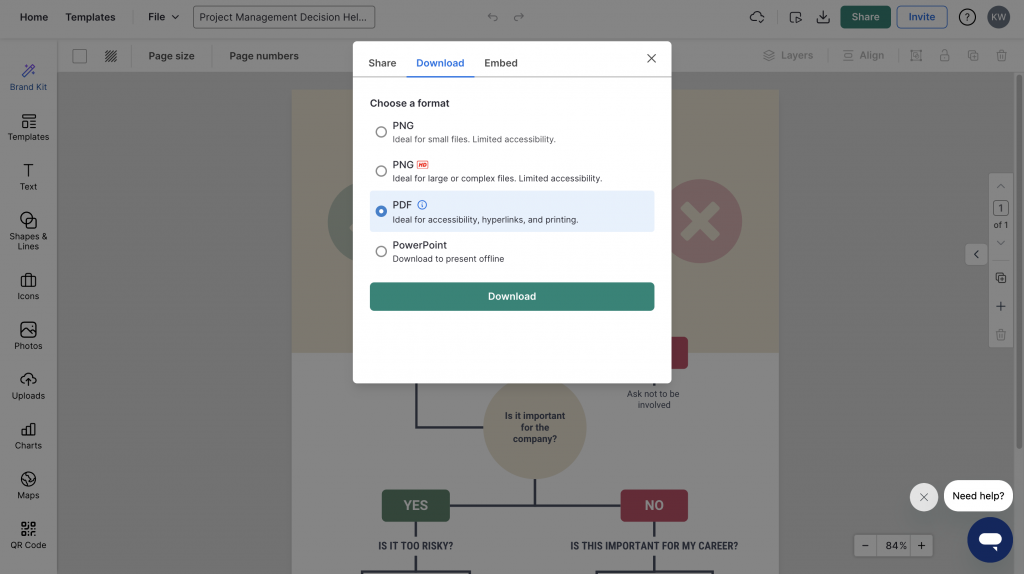Switch to the Embed tab
This screenshot has height=574, width=1024.
click(x=501, y=63)
